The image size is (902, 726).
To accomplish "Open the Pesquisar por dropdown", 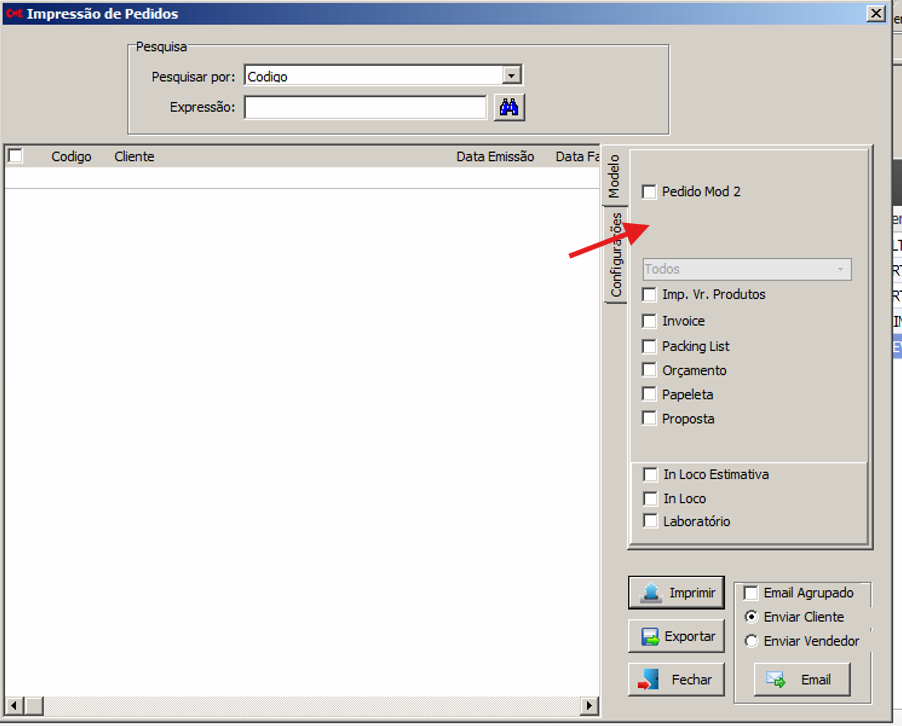I will pos(511,76).
